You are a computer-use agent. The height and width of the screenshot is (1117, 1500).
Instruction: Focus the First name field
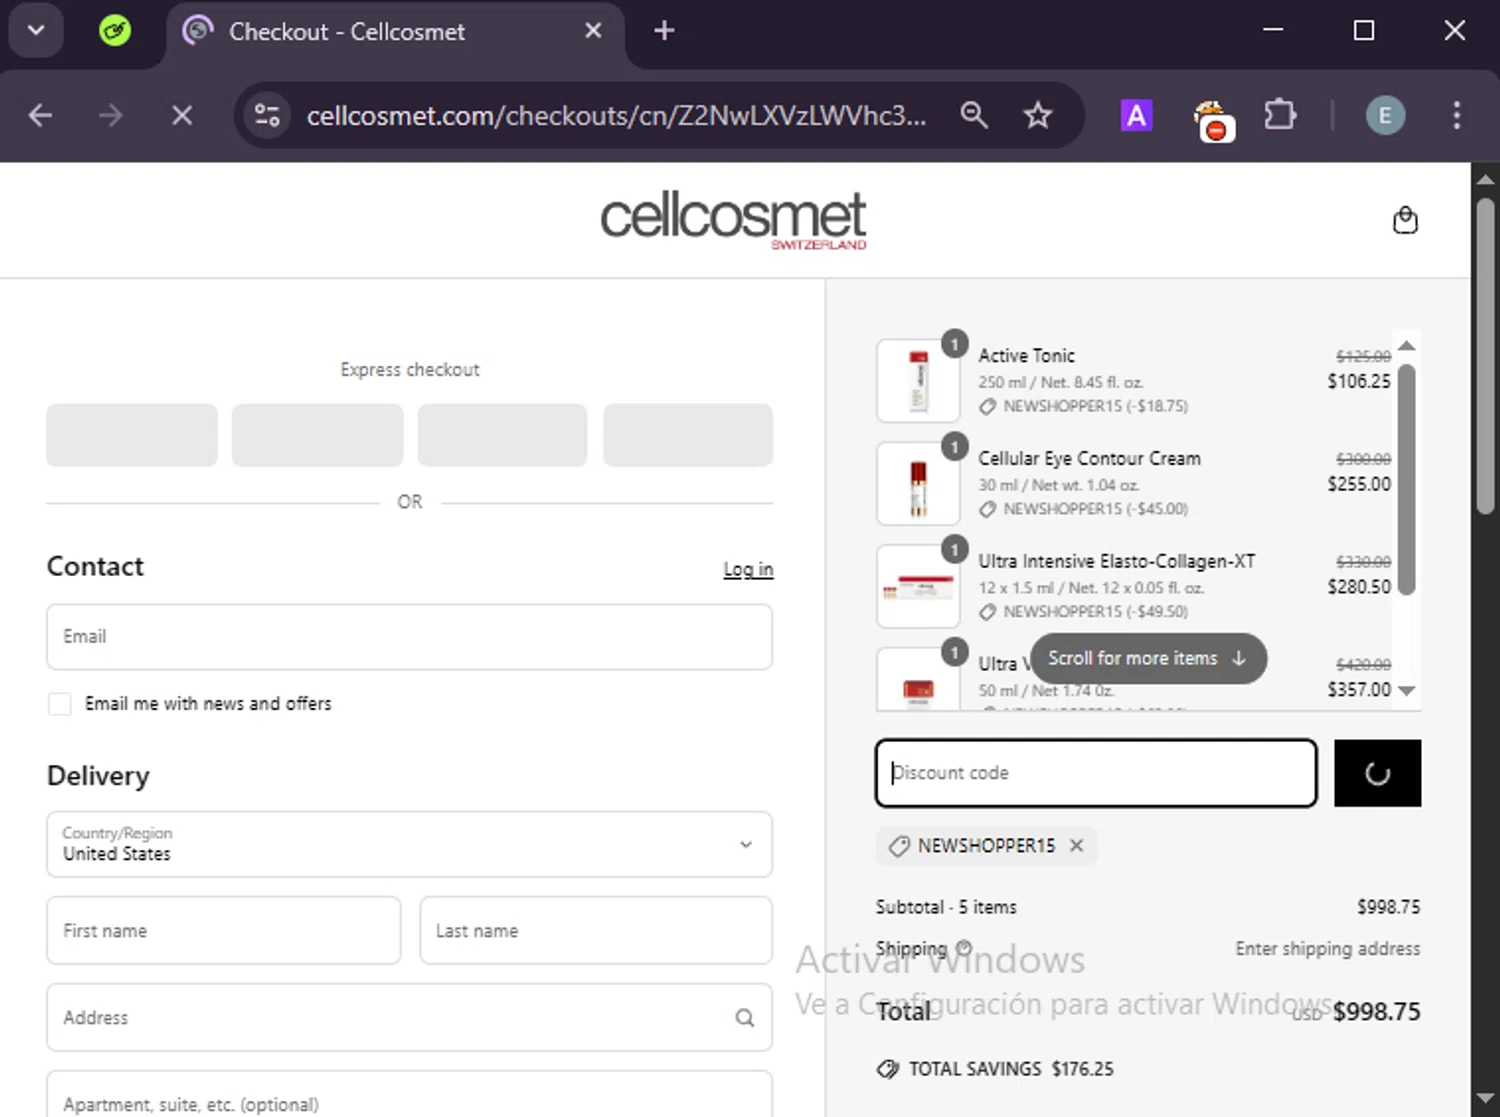pos(224,931)
